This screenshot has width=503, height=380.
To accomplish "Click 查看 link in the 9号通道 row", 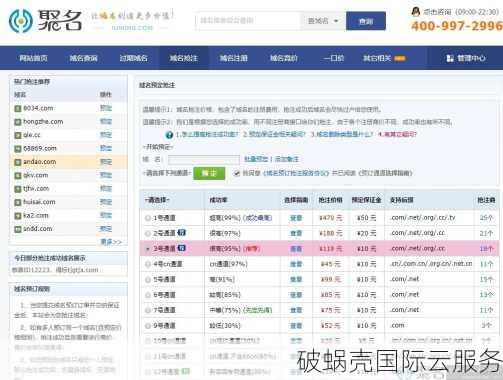I will click(296, 326).
